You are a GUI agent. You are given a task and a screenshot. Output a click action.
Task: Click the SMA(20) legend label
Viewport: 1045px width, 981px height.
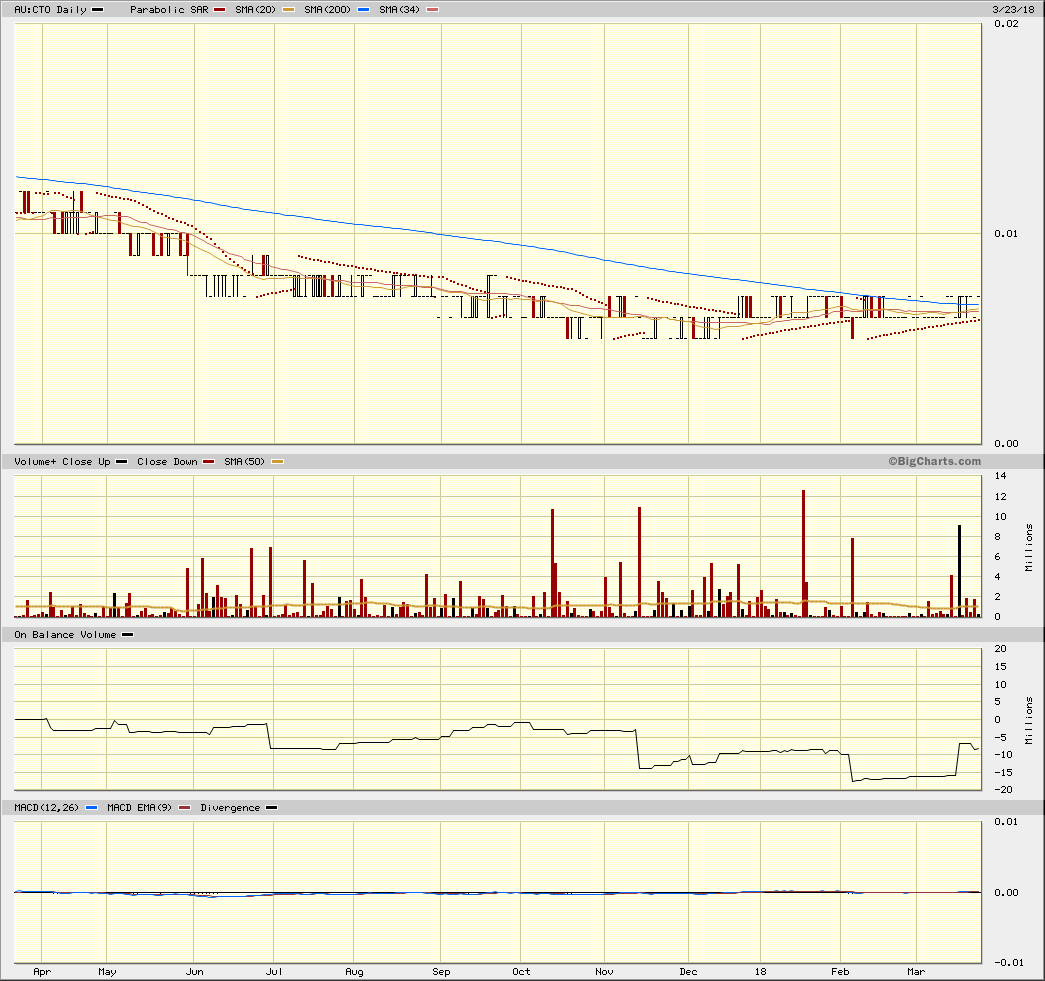click(255, 10)
